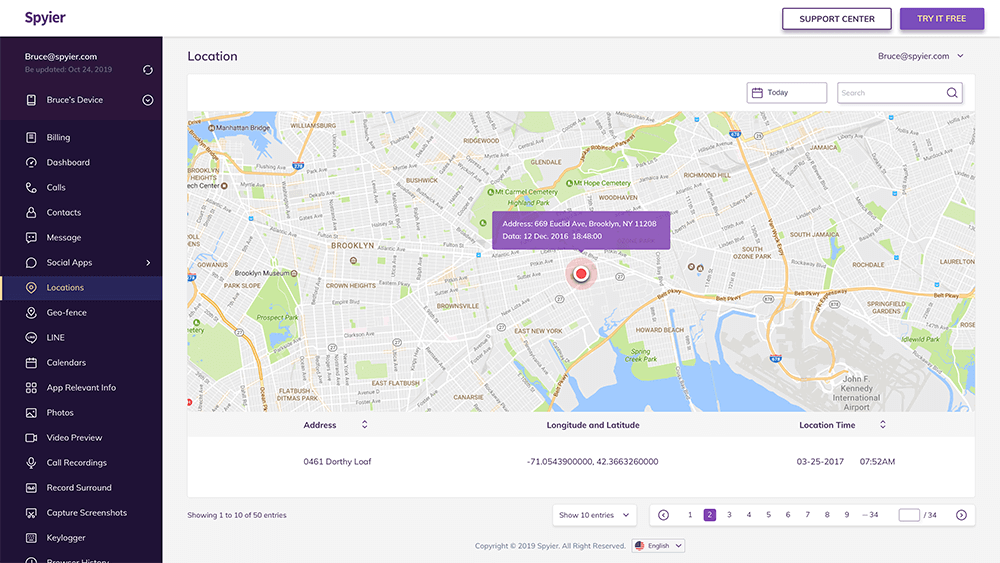Expand the Social Apps submenu chevron

(148, 263)
